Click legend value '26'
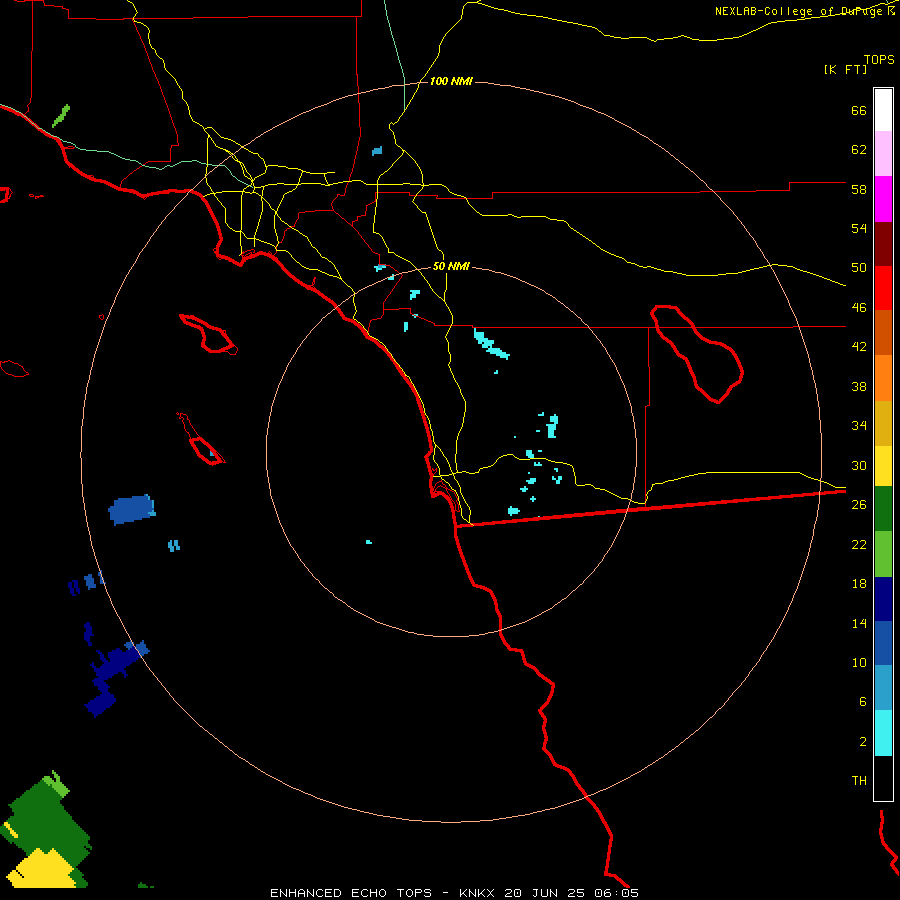This screenshot has width=900, height=900. point(859,505)
